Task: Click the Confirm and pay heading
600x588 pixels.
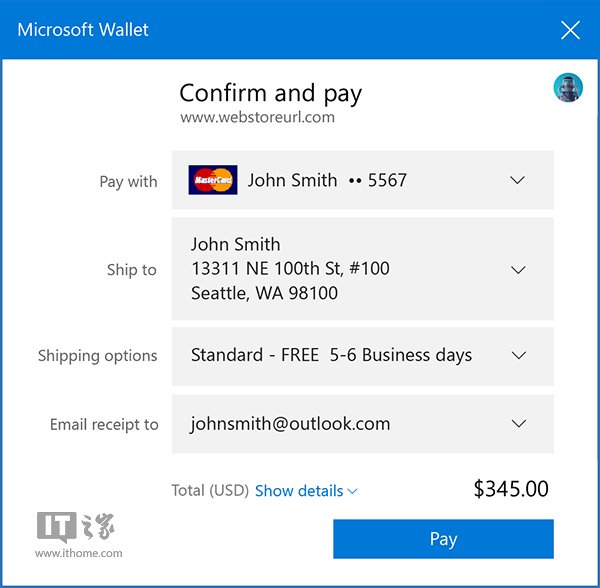Action: (271, 93)
